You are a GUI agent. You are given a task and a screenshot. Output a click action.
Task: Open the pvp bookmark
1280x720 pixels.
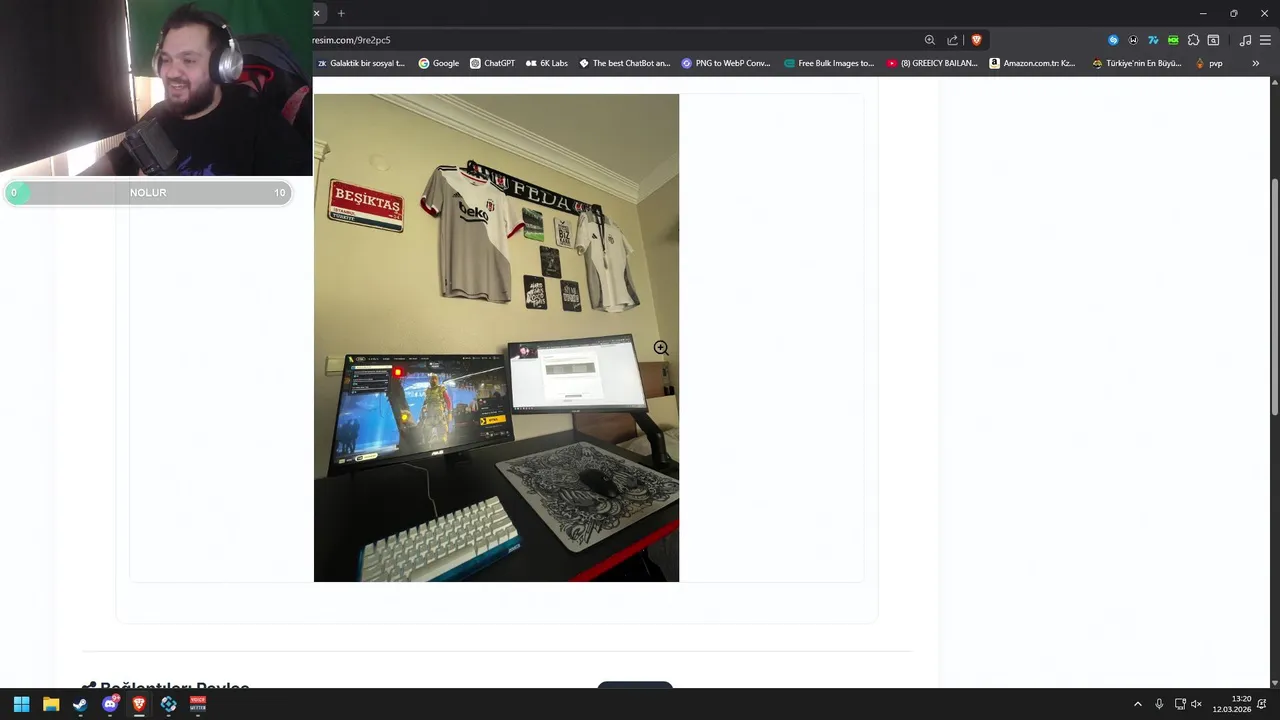tap(1209, 63)
